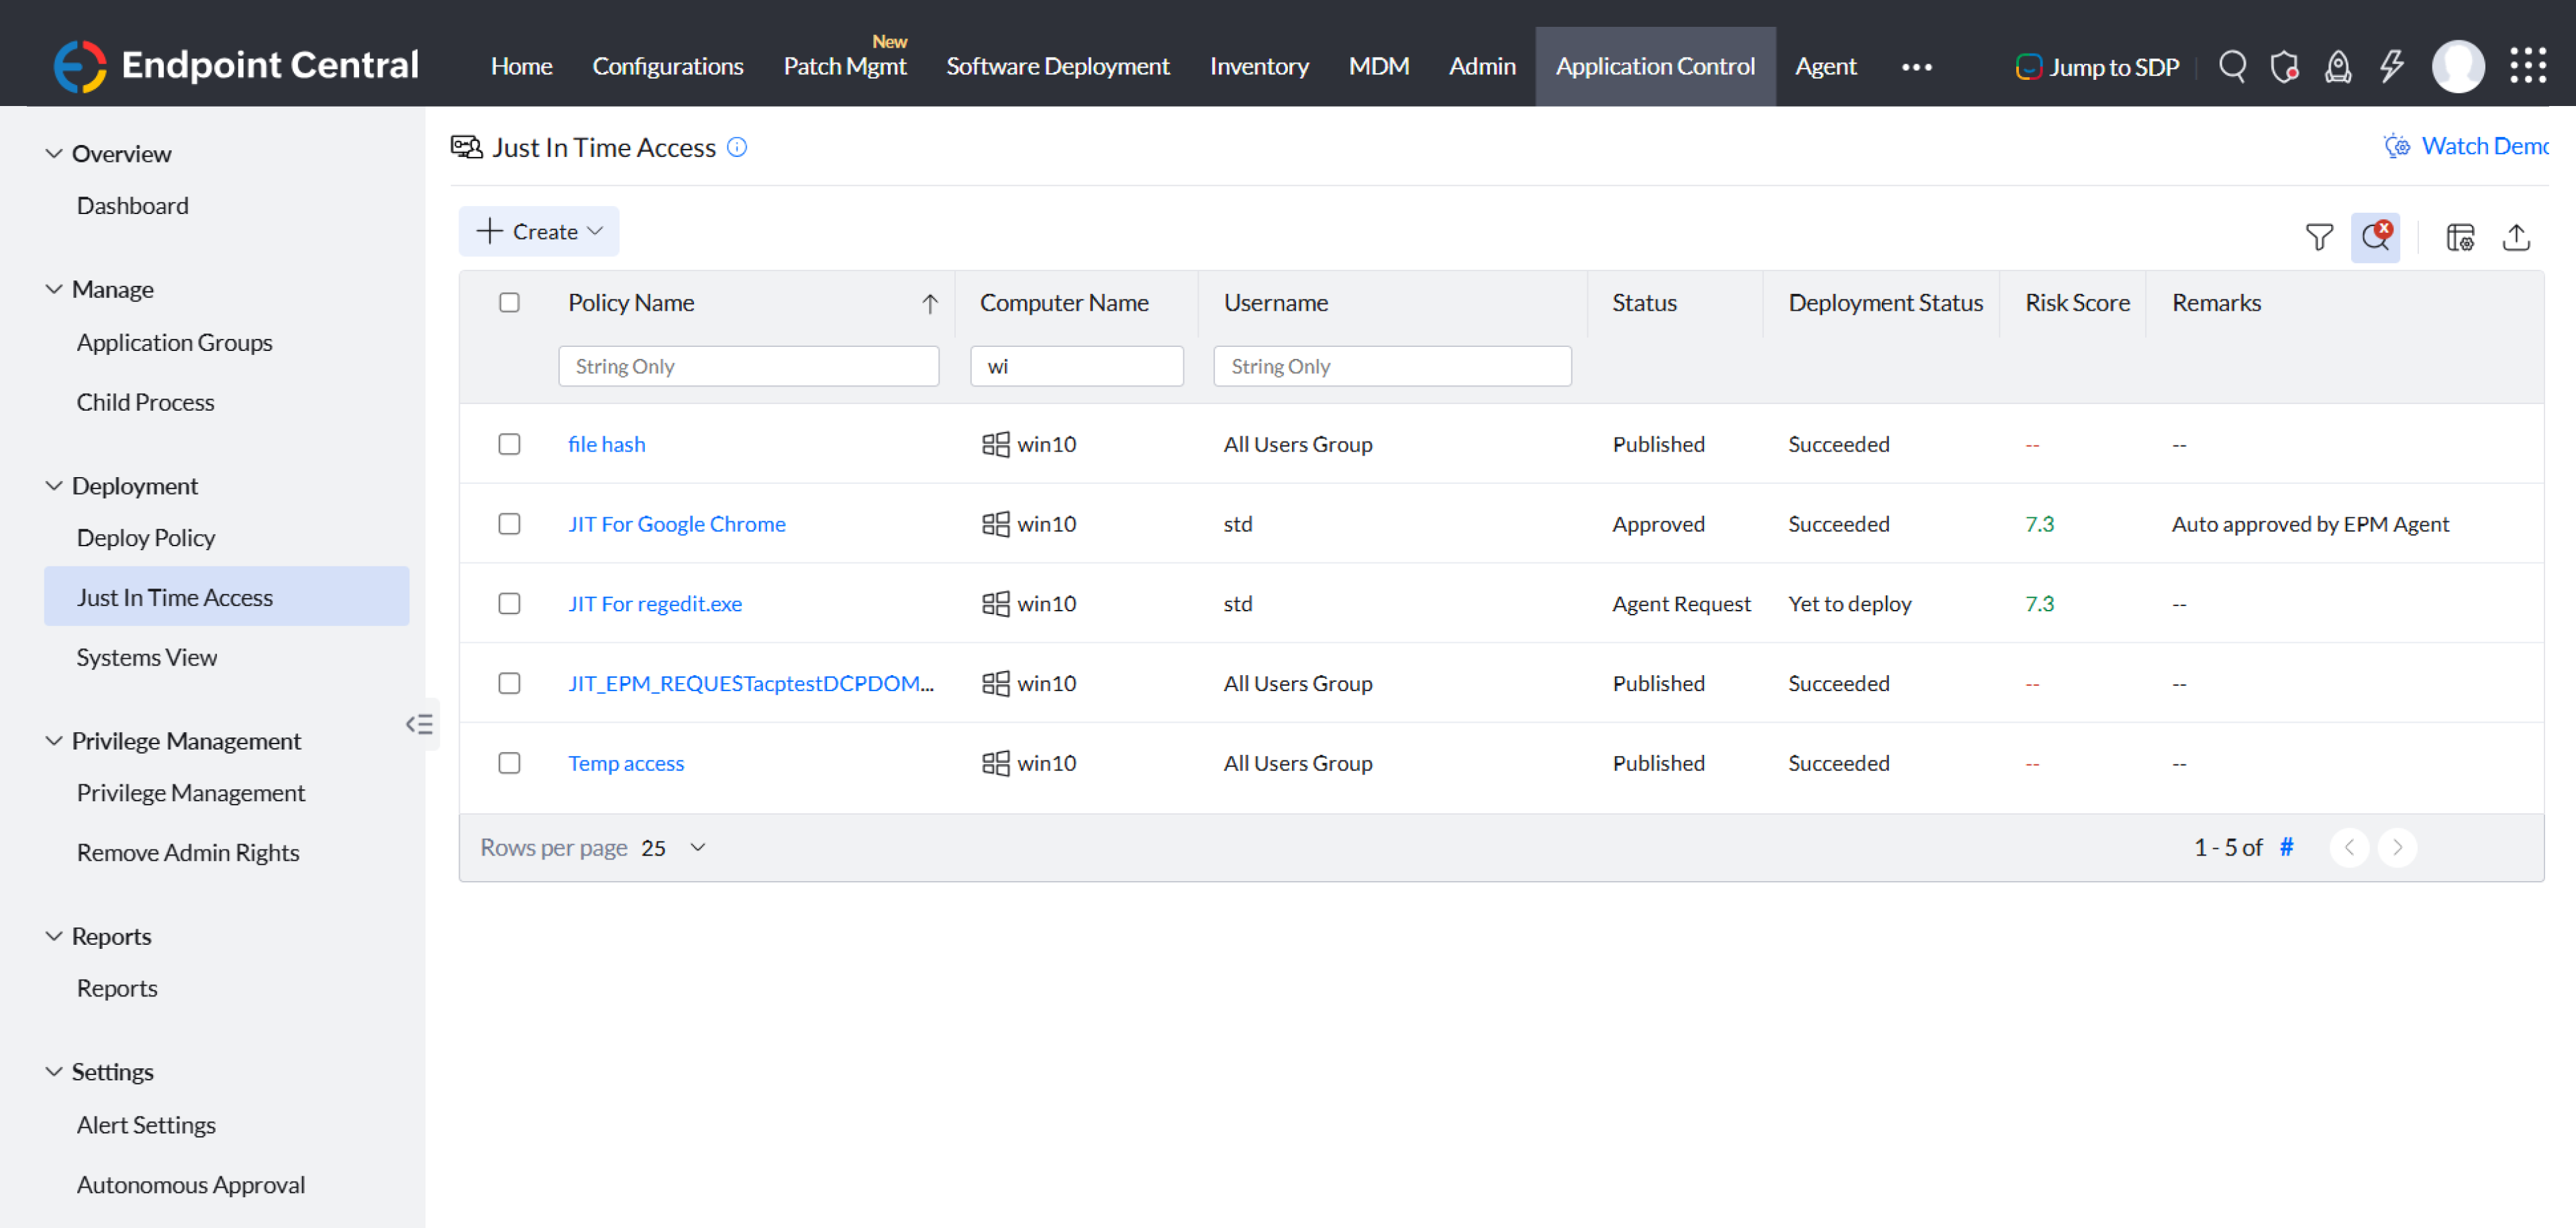The image size is (2576, 1228).
Task: Select the JIT For regedit.exe row checkbox
Action: (x=509, y=604)
